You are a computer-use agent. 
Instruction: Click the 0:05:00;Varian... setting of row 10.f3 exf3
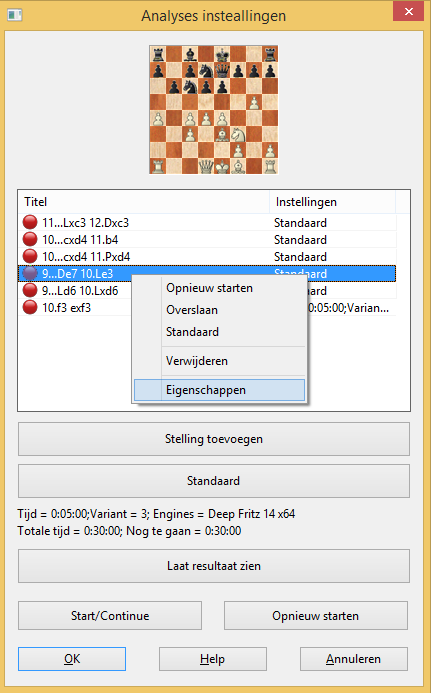[x=348, y=307]
